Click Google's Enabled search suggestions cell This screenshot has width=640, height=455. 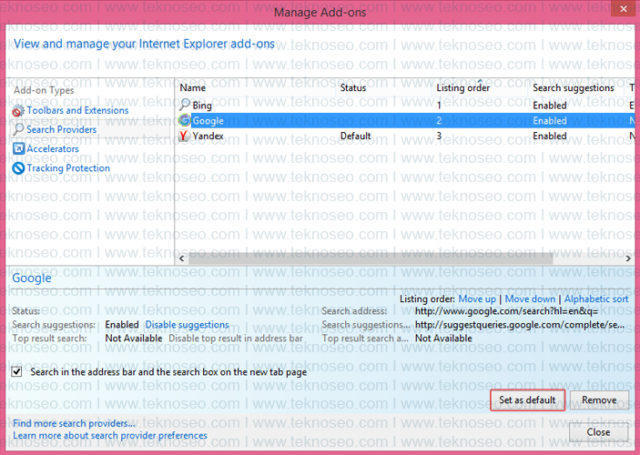pos(549,121)
